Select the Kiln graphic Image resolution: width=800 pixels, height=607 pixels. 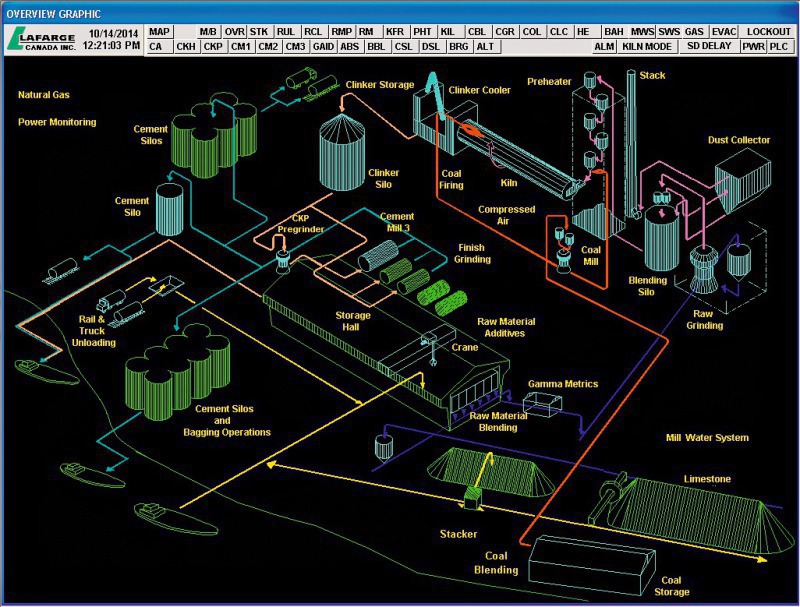click(x=520, y=160)
